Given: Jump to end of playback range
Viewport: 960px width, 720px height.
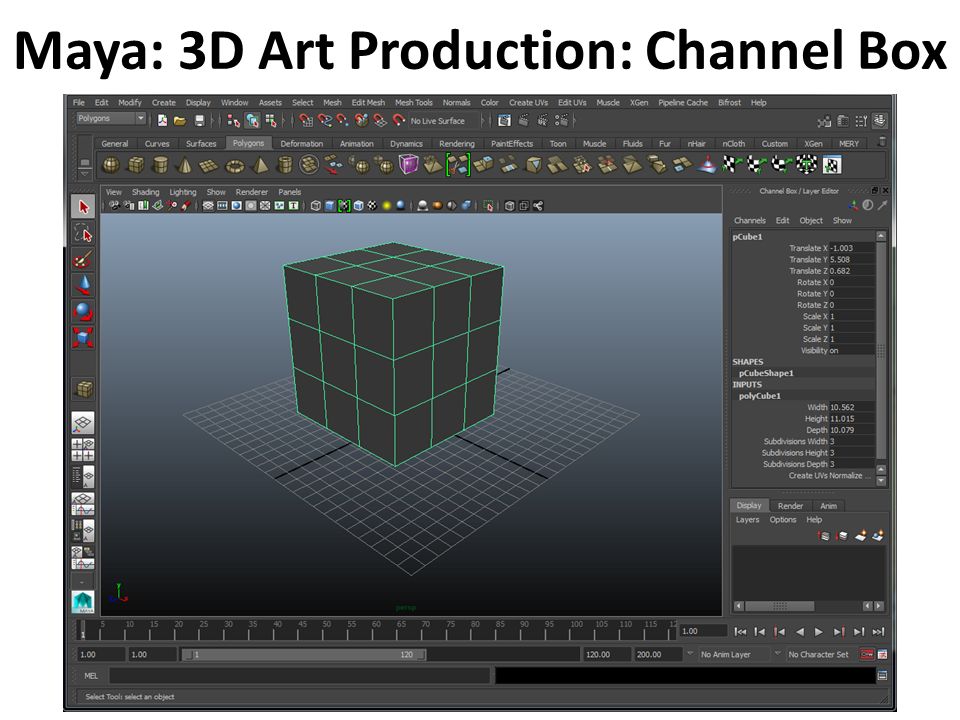Looking at the screenshot, I should point(879,631).
